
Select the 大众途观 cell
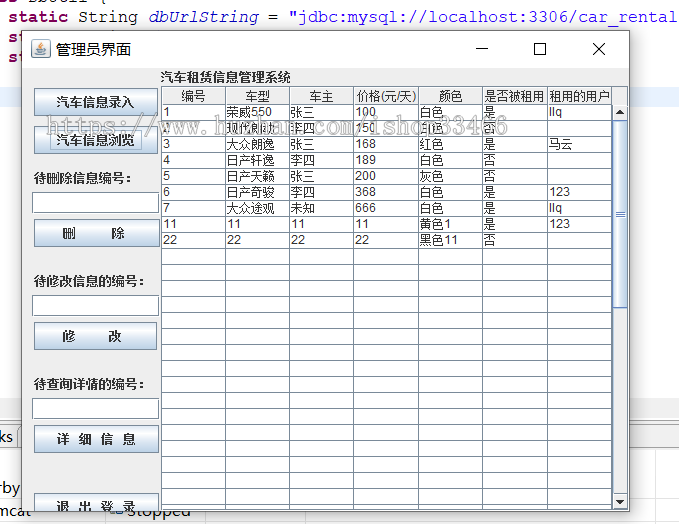point(257,208)
